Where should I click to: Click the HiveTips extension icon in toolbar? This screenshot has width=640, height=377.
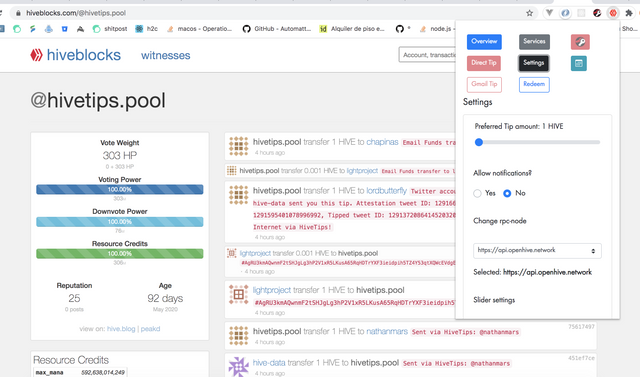613,13
